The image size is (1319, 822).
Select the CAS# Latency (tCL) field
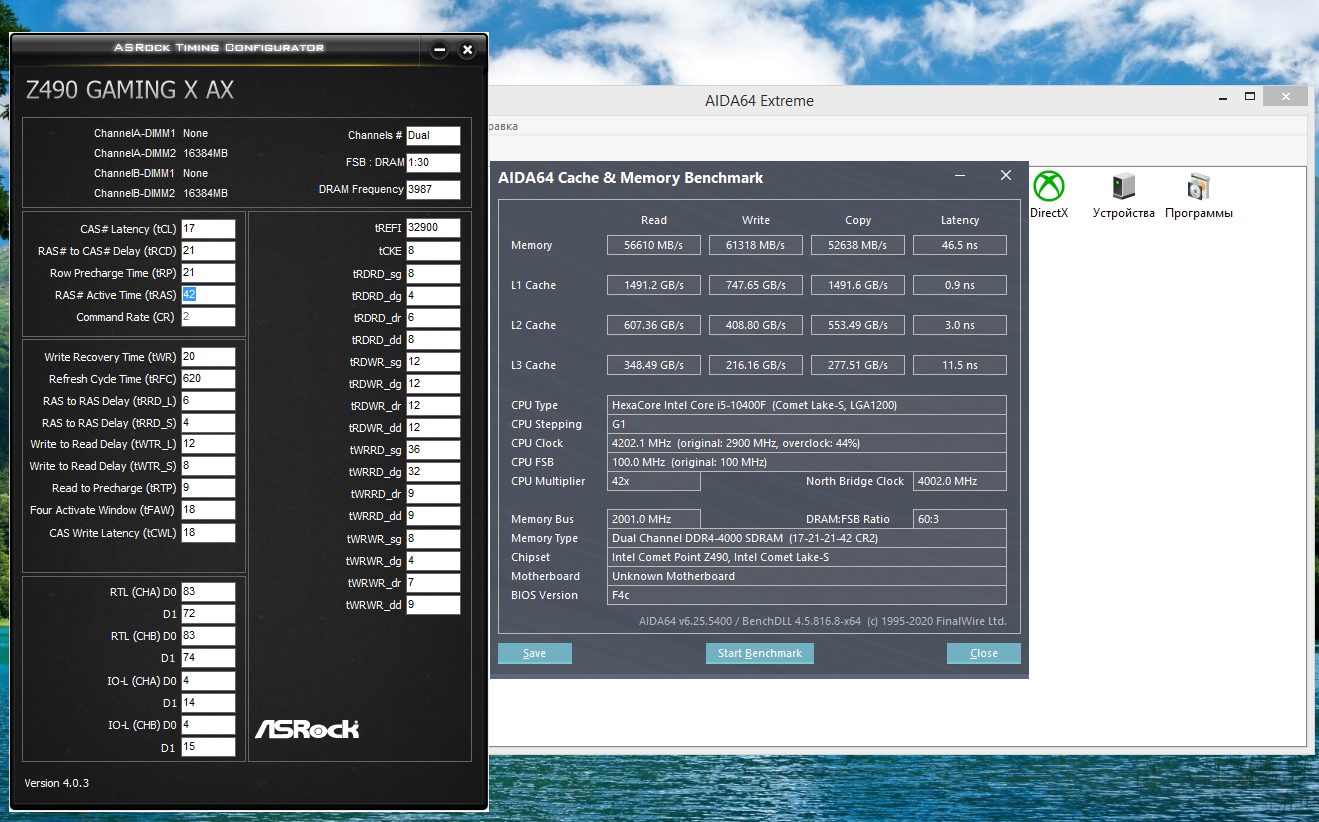208,229
